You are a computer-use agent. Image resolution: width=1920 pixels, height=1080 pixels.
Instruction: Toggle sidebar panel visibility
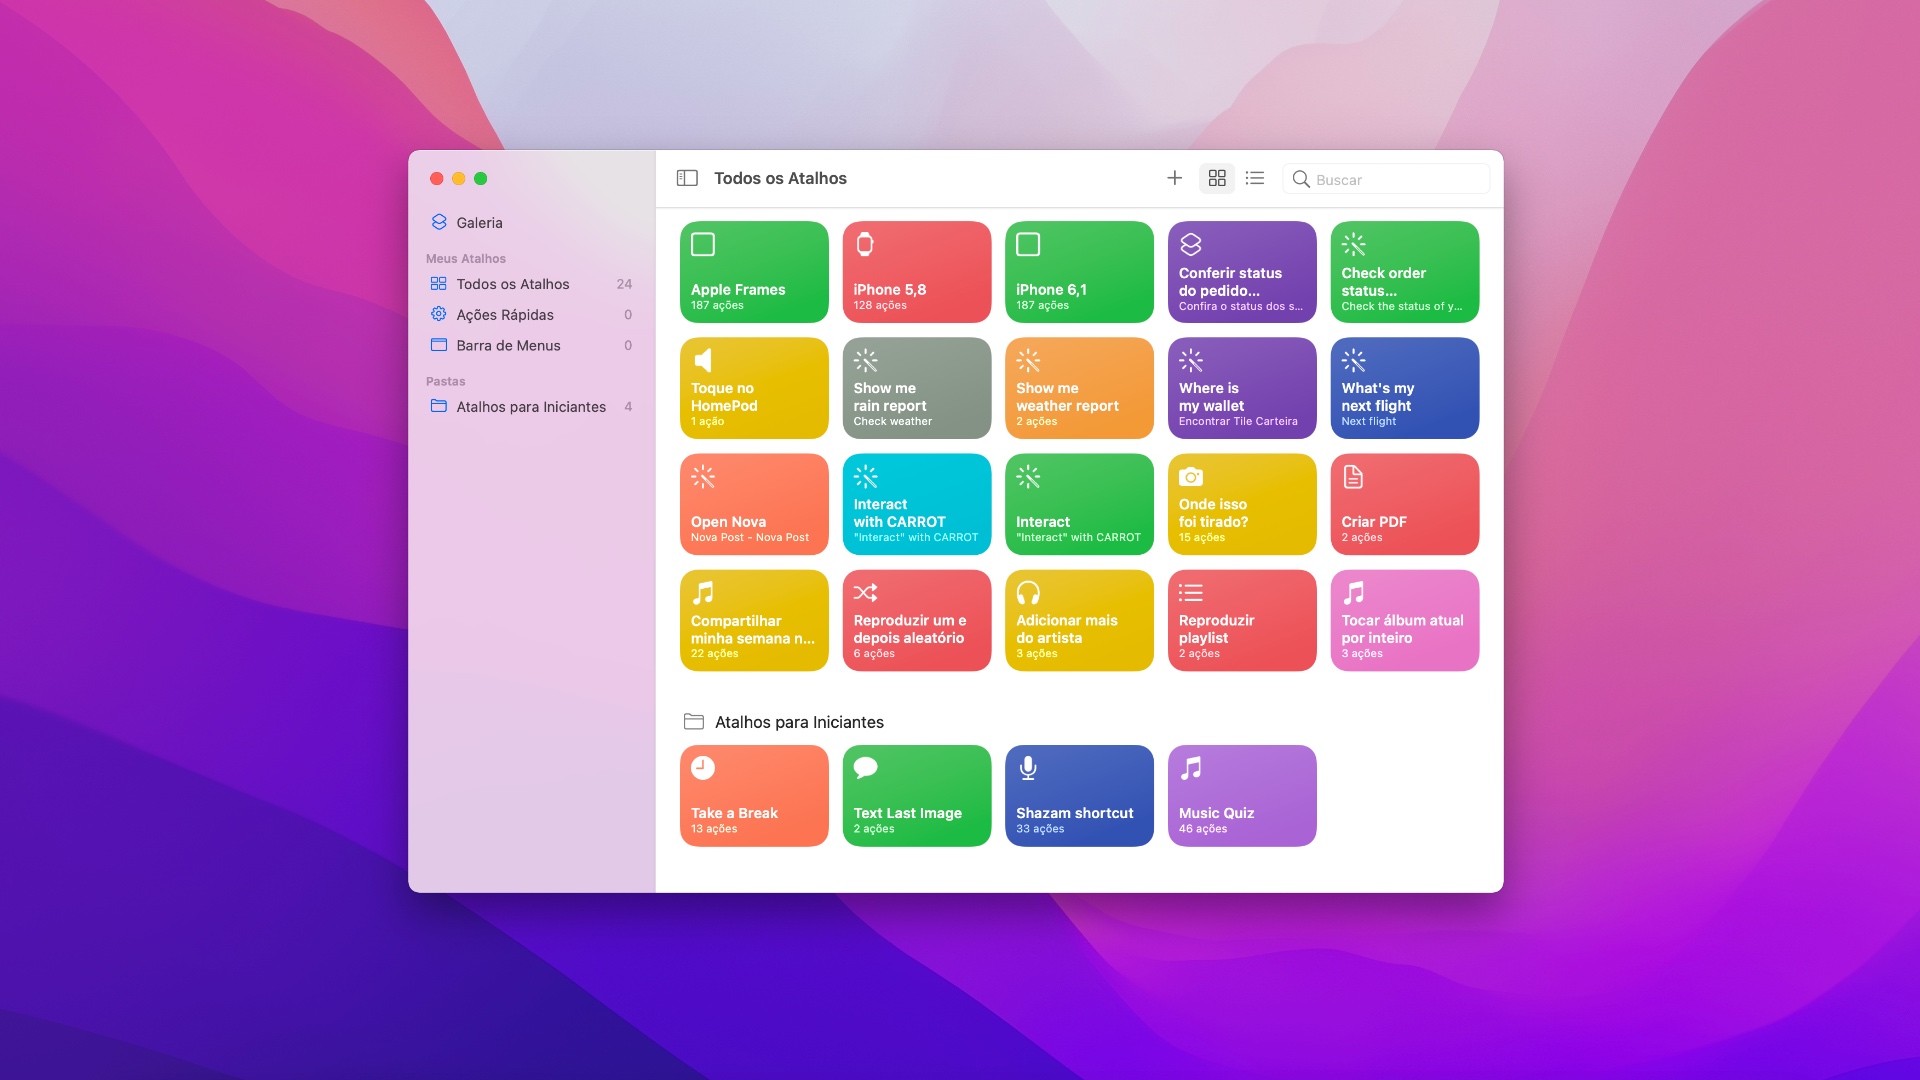(688, 178)
